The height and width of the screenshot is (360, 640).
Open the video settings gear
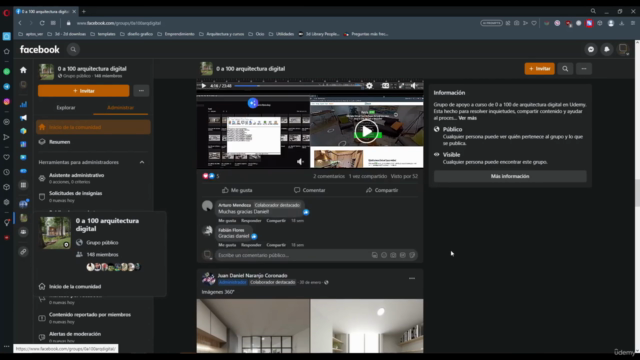(369, 86)
